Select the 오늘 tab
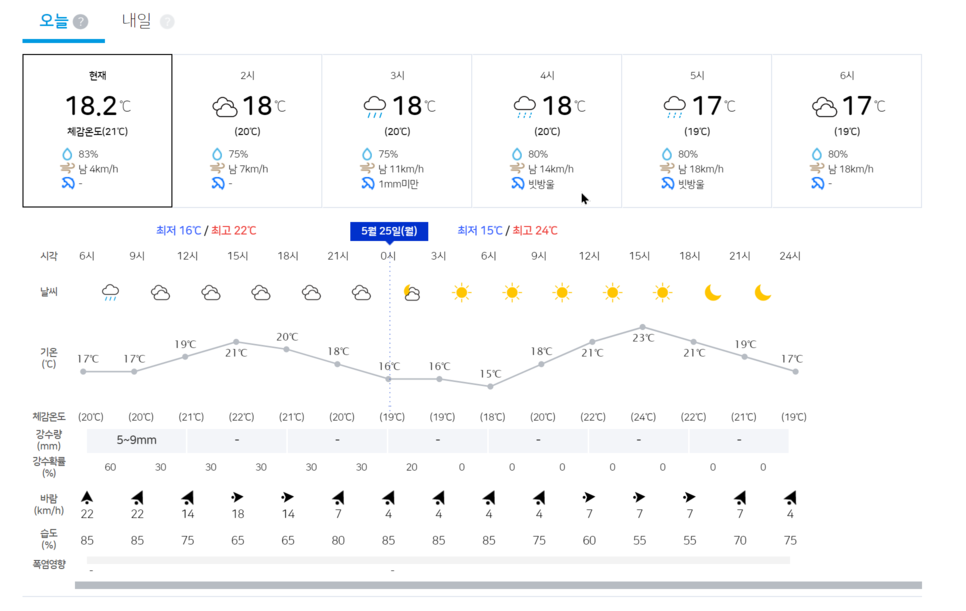This screenshot has width=966, height=611. pyautogui.click(x=54, y=21)
